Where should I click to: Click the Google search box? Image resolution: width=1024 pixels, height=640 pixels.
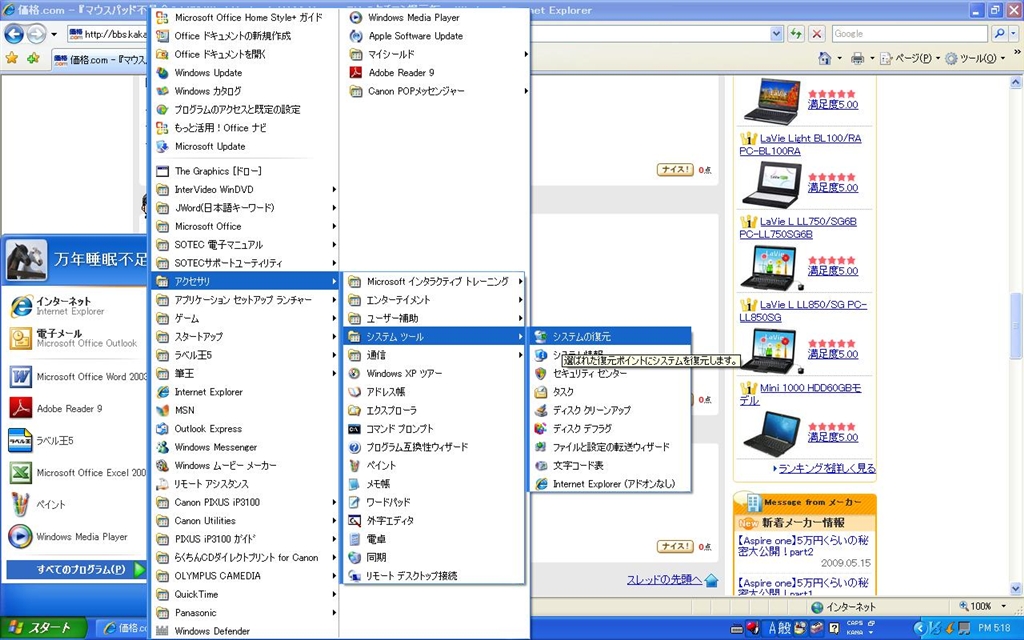(909, 34)
